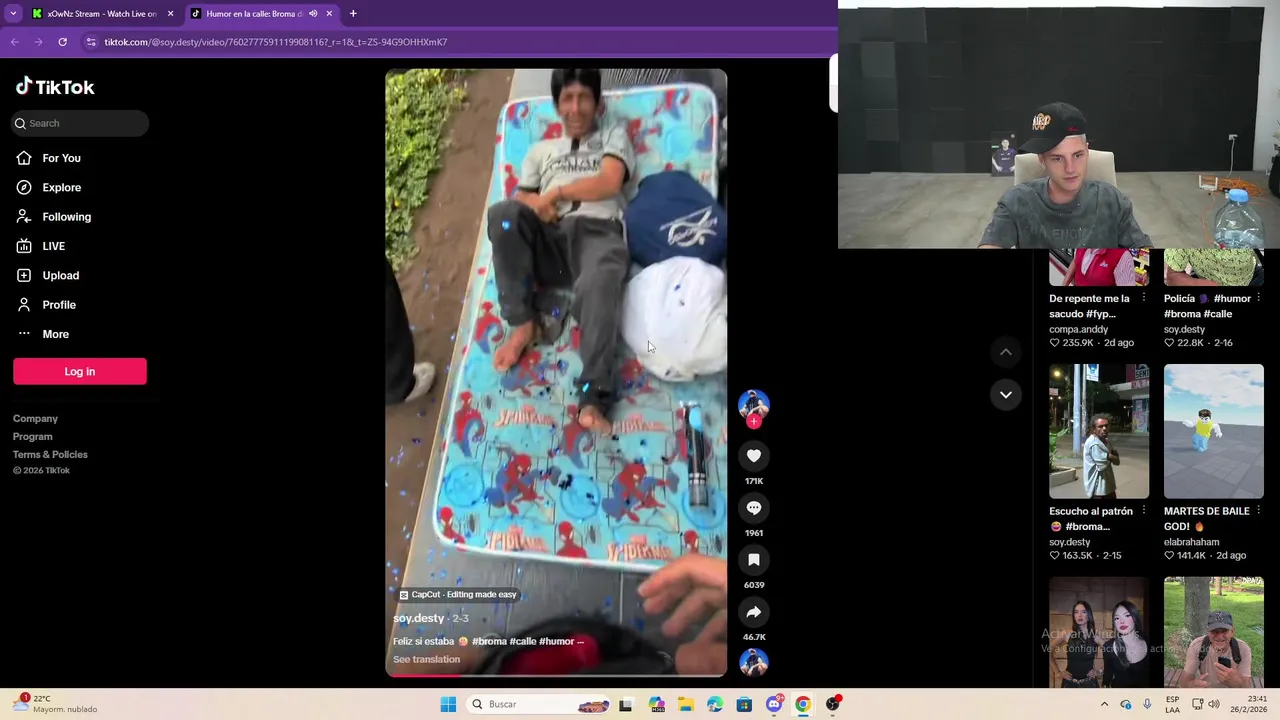Click the Log in button

tap(80, 371)
